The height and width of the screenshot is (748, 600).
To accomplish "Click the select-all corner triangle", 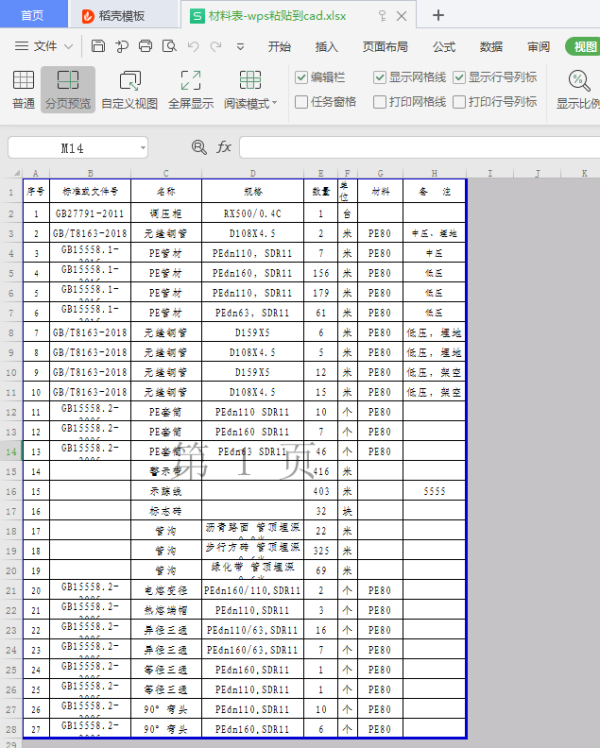I will point(17,173).
